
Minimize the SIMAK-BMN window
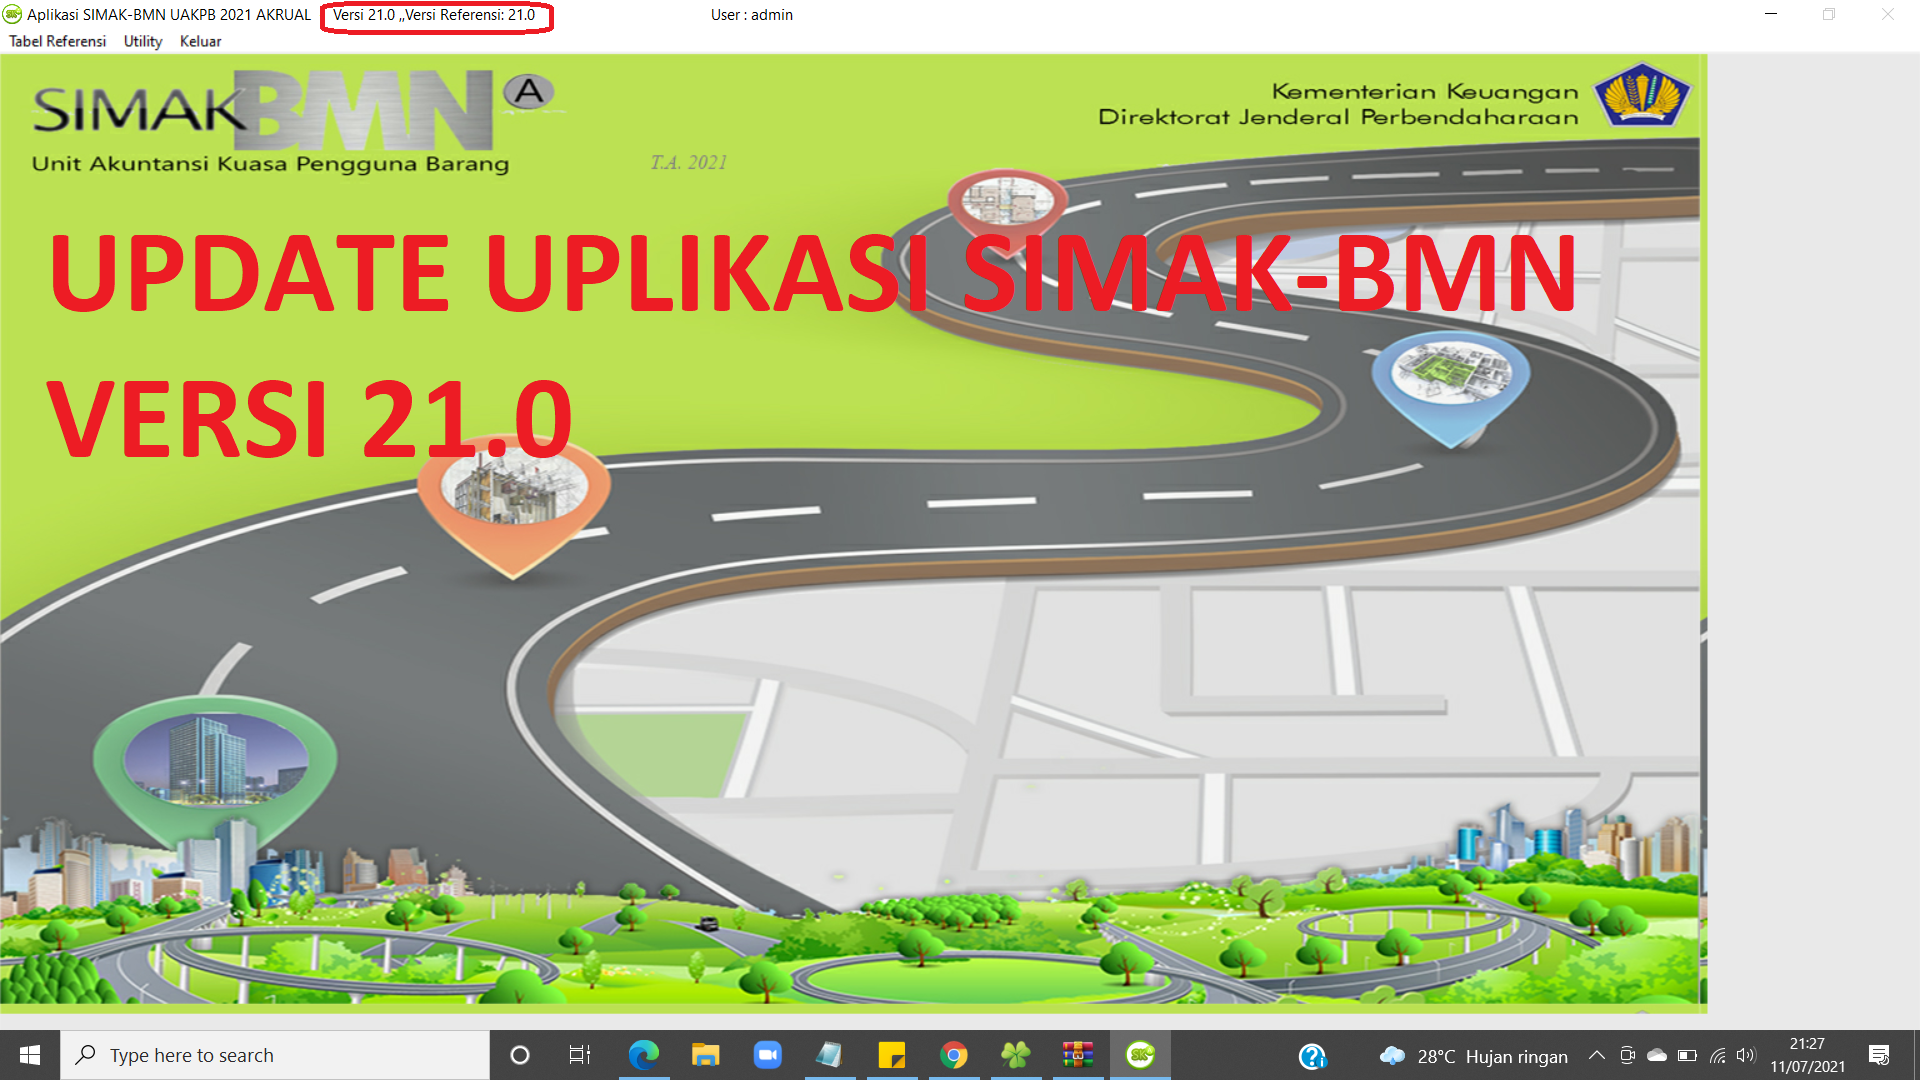coord(1771,14)
